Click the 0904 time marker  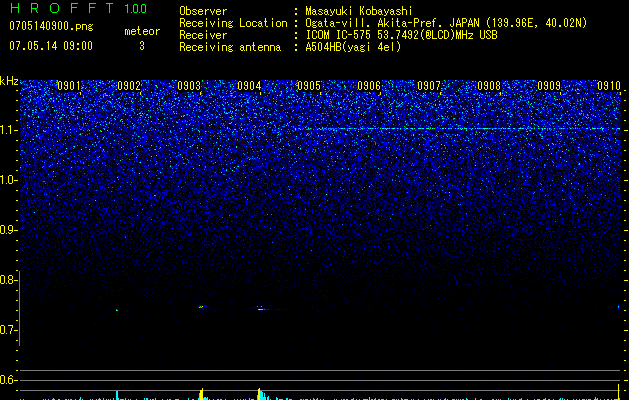249,85
